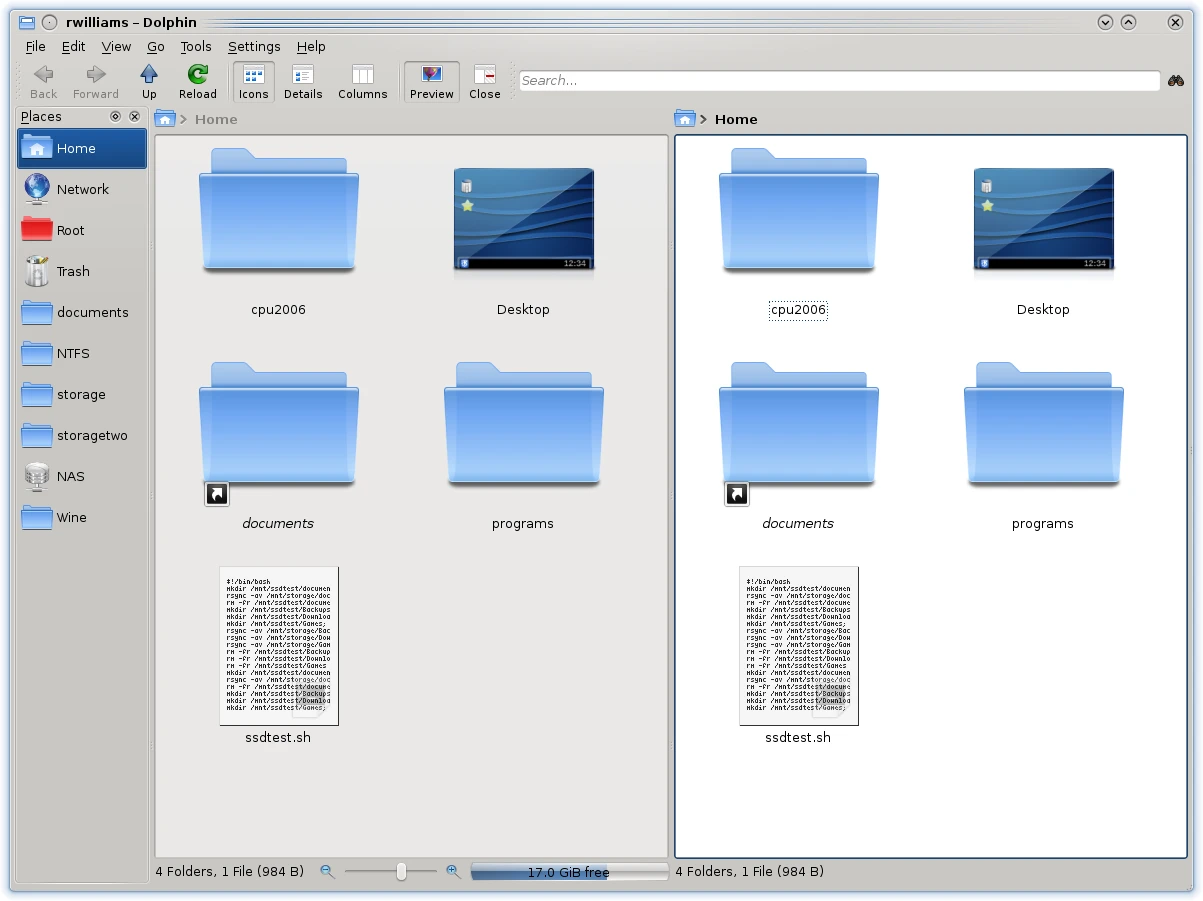Switch to Icons view mode
Viewport: 1203px width, 901px height.
click(253, 82)
